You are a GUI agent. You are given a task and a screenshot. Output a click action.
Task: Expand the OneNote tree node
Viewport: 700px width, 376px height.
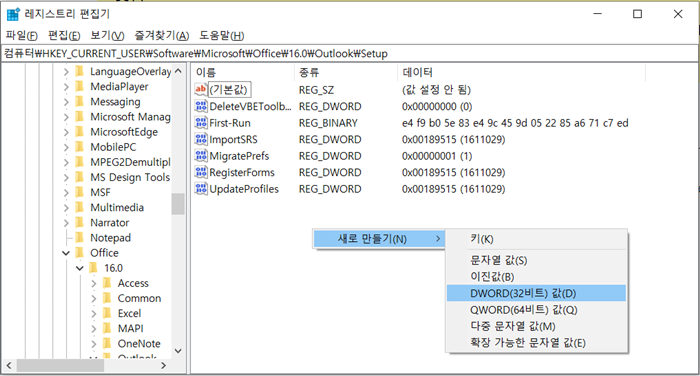(x=93, y=344)
